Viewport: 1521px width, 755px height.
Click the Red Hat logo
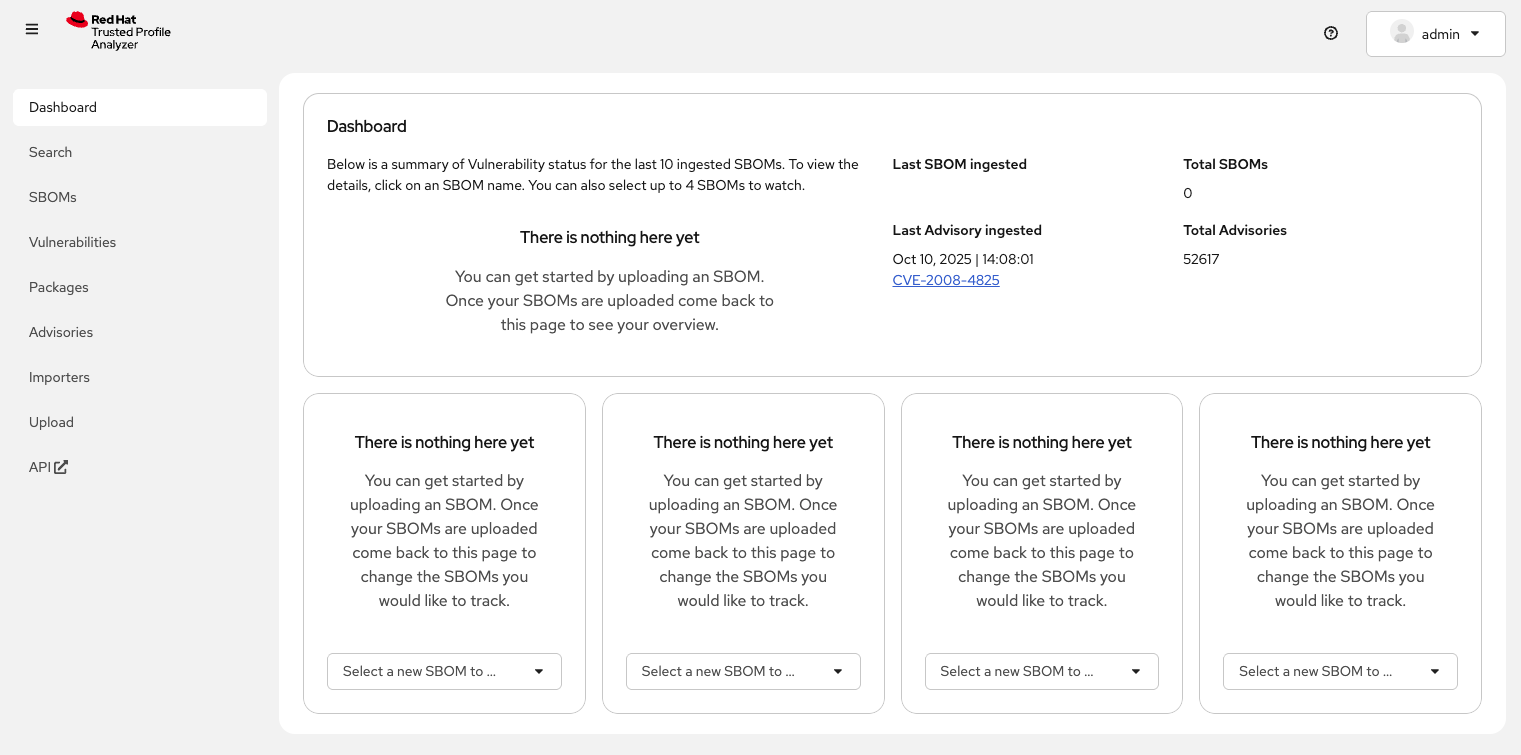point(78,20)
